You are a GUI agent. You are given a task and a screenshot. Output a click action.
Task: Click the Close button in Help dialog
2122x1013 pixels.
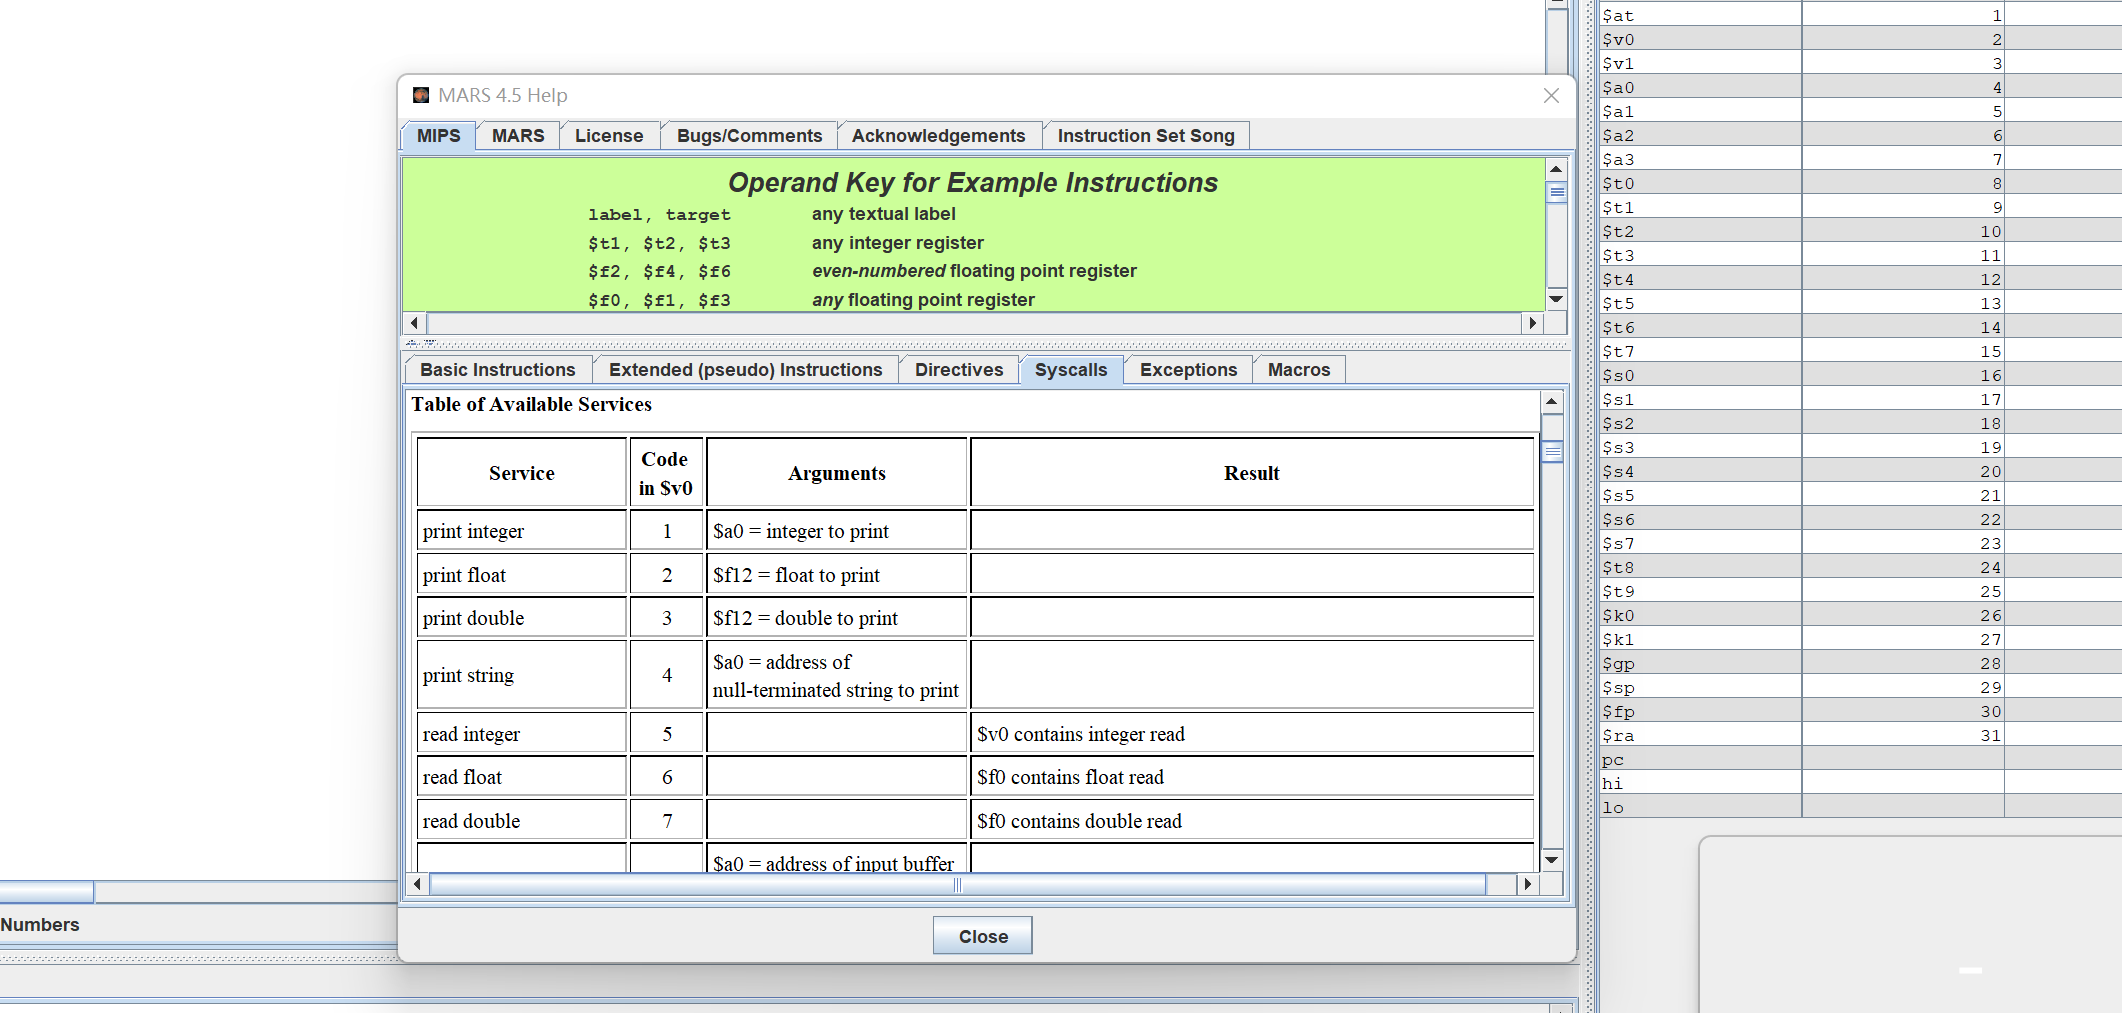click(x=983, y=936)
